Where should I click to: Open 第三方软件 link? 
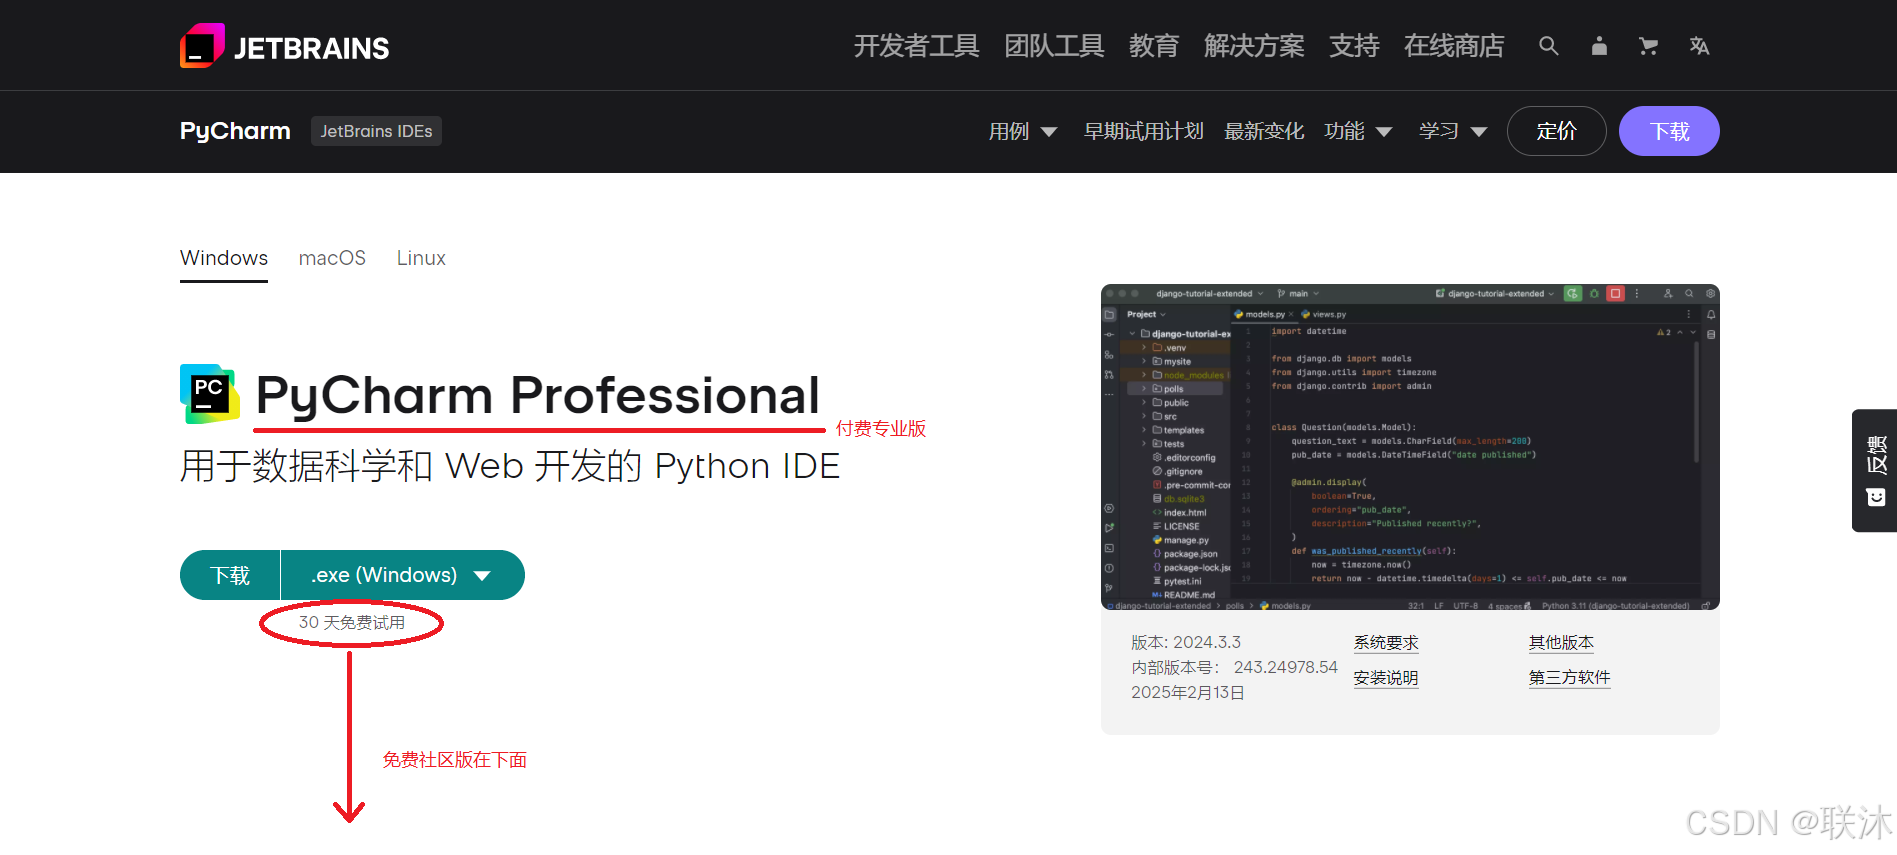pos(1569,678)
